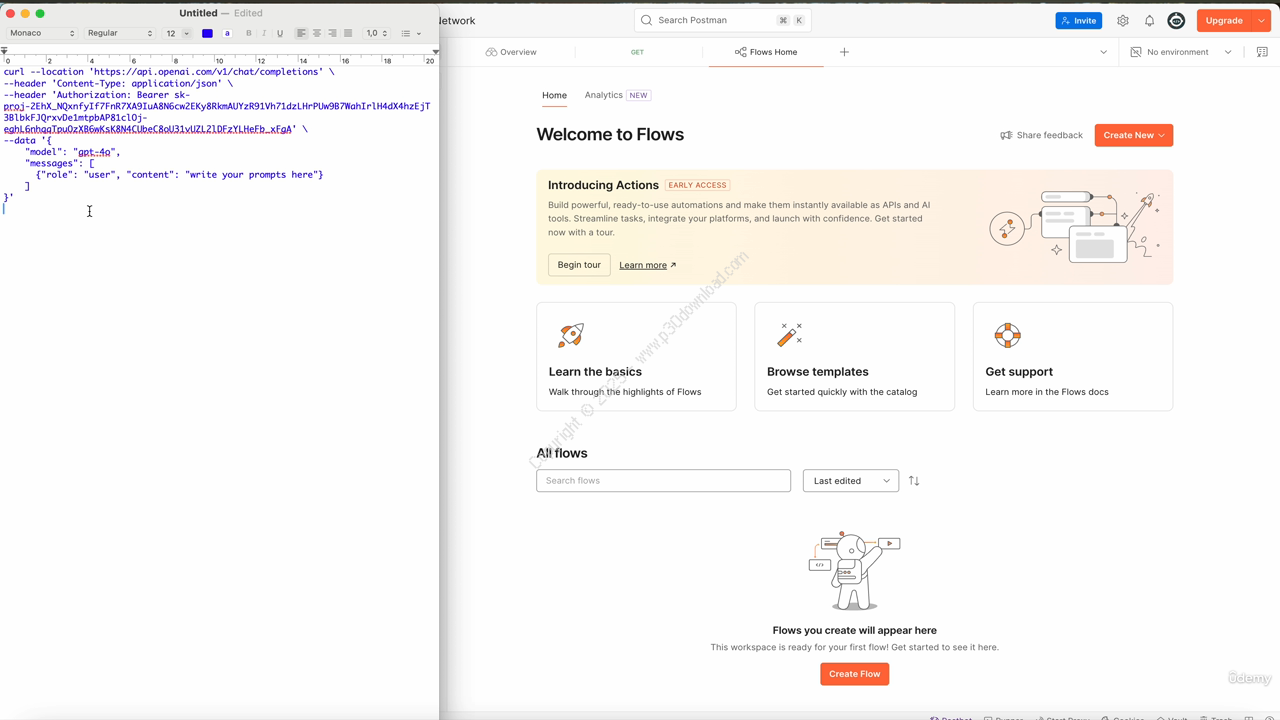1280x720 pixels.
Task: Open the right sidebar panel icon
Action: pos(1262,52)
